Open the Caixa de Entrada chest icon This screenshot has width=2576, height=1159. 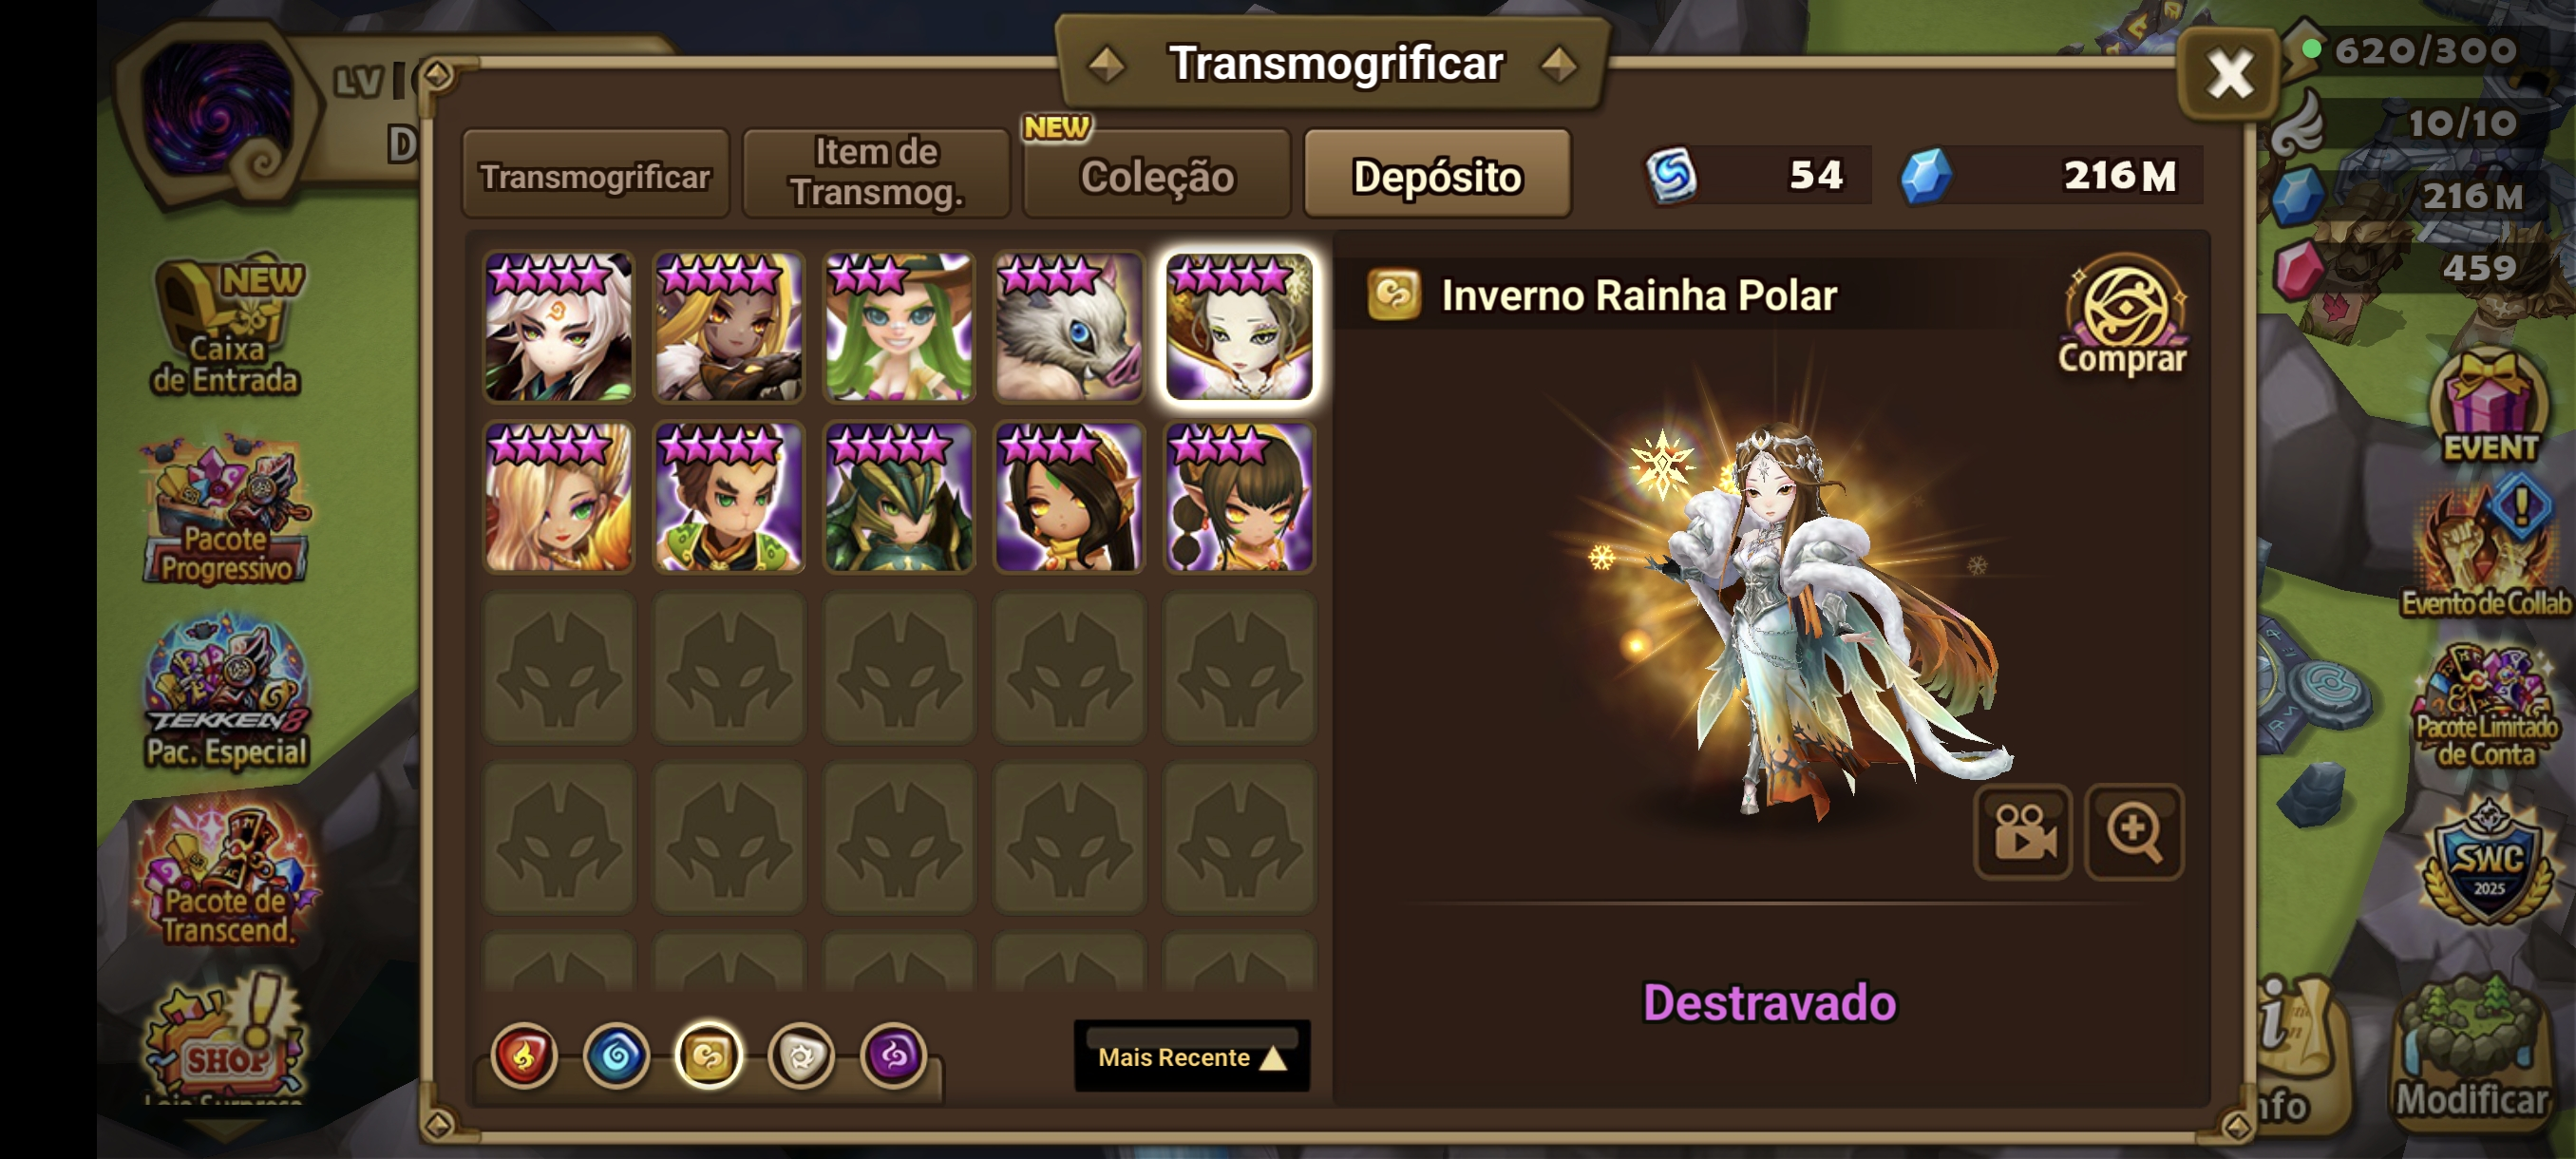click(x=227, y=326)
